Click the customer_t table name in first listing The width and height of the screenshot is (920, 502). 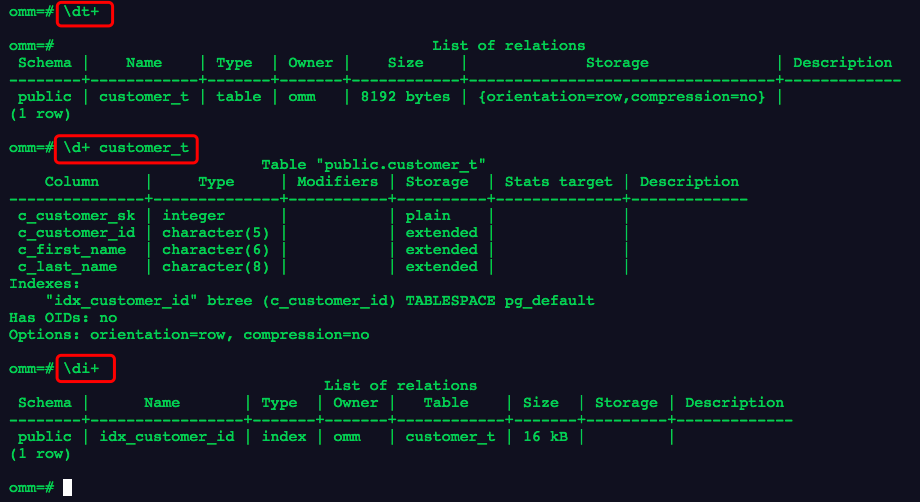(143, 97)
